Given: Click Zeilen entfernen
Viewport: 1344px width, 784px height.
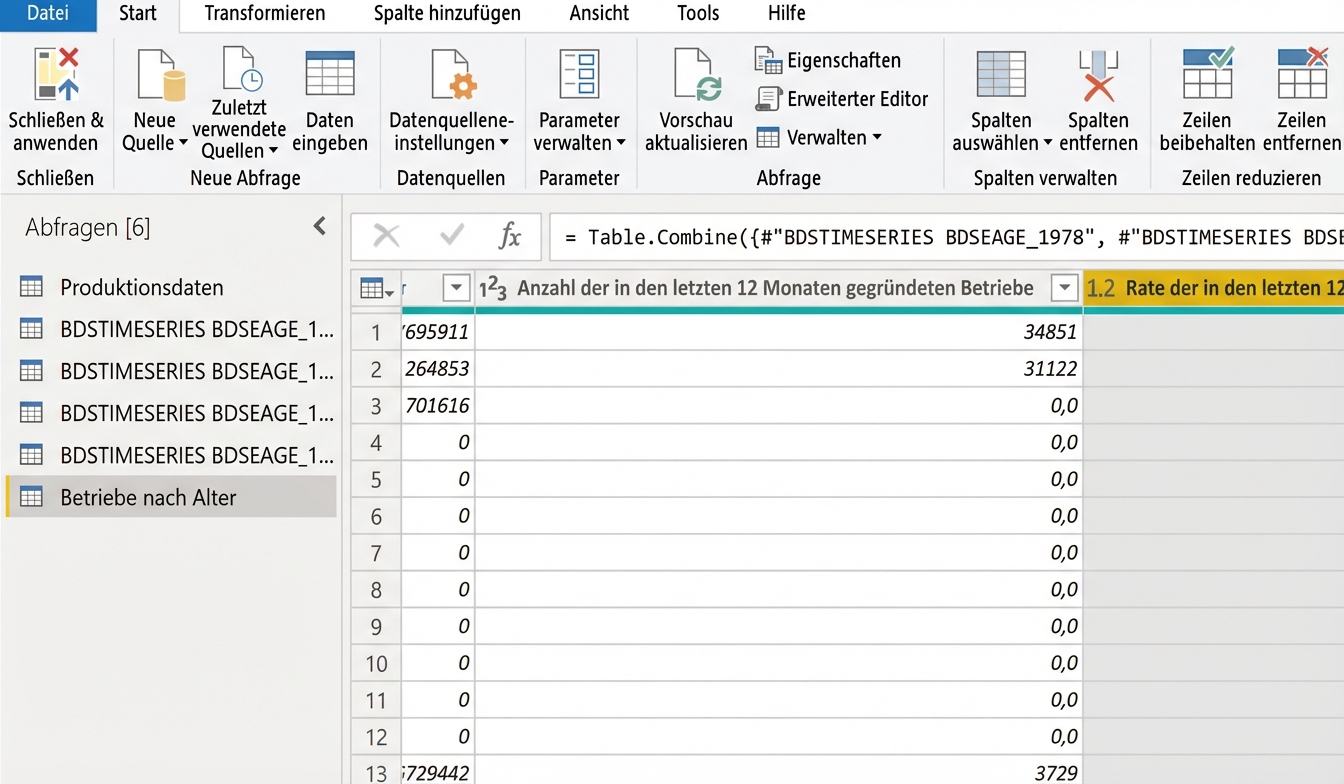Looking at the screenshot, I should (1302, 100).
